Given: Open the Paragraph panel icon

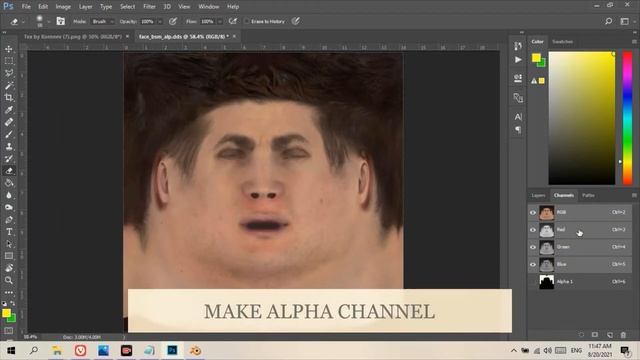Looking at the screenshot, I should [x=518, y=130].
